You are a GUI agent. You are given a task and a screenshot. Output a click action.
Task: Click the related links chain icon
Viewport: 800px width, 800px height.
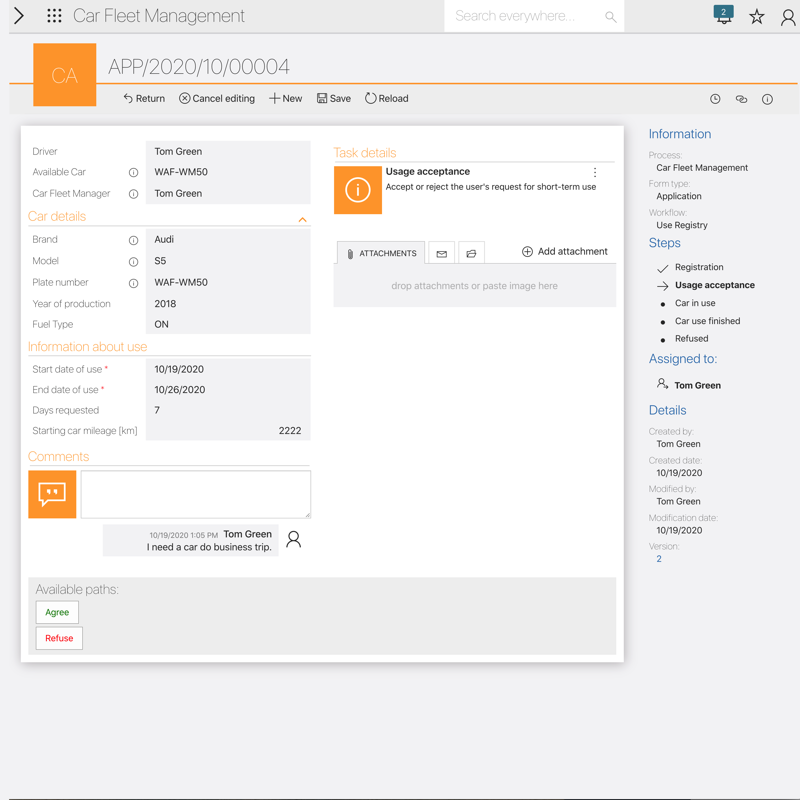pos(741,99)
